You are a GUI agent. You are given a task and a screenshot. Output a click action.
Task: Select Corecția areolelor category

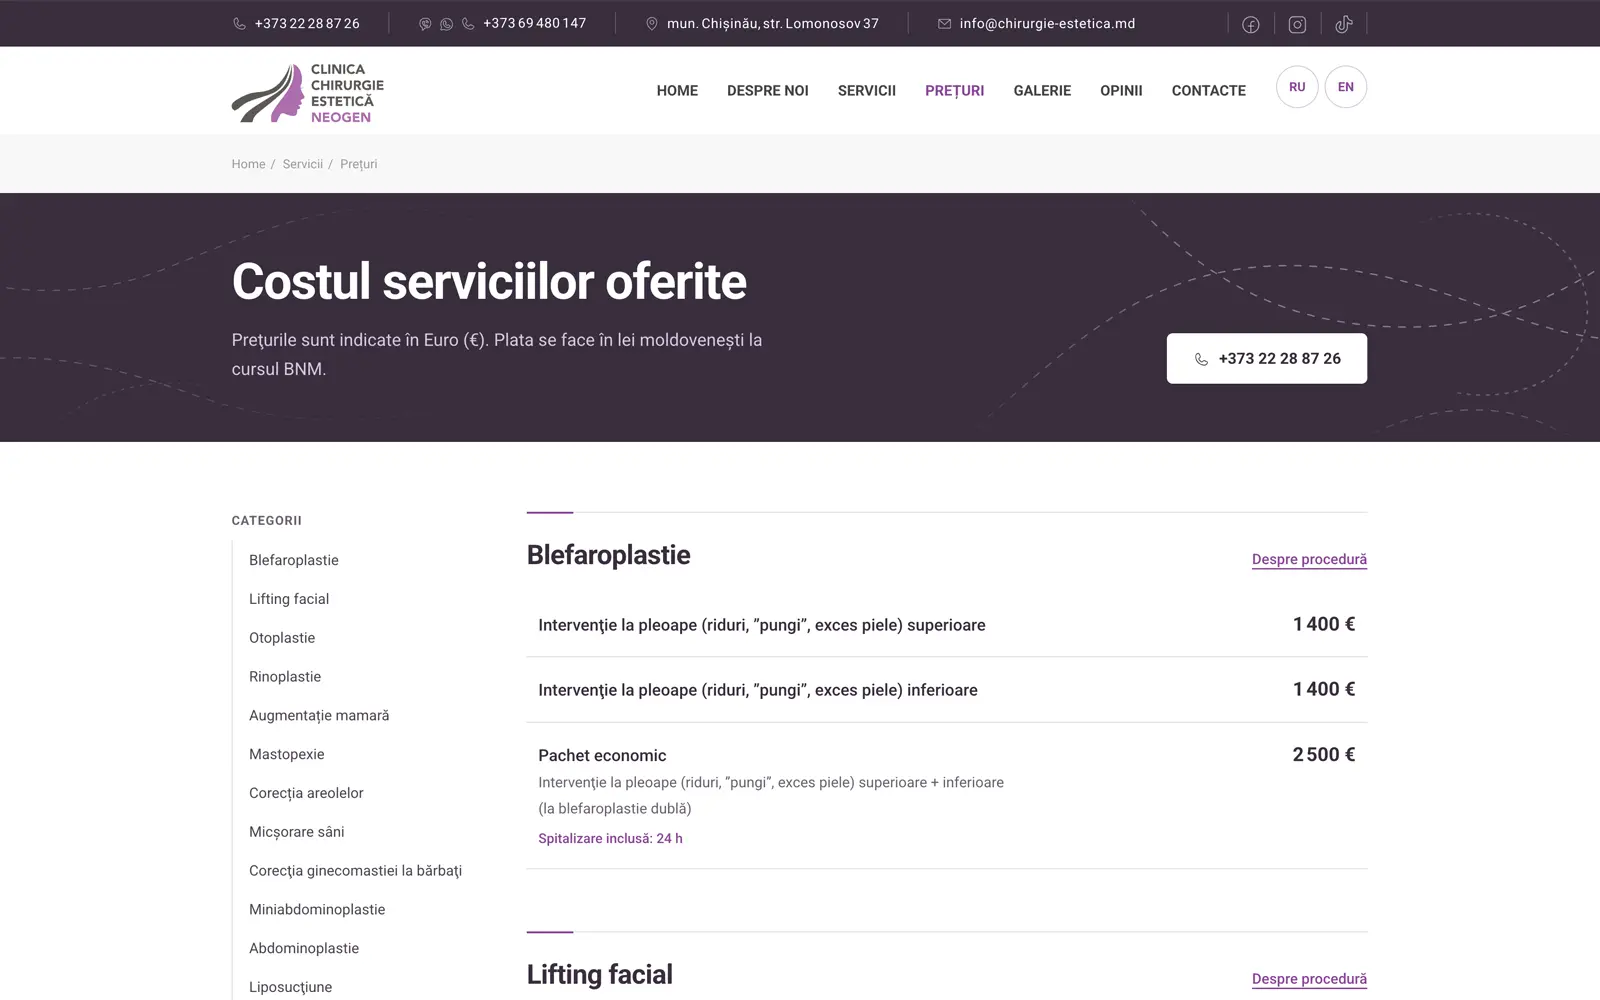[306, 793]
